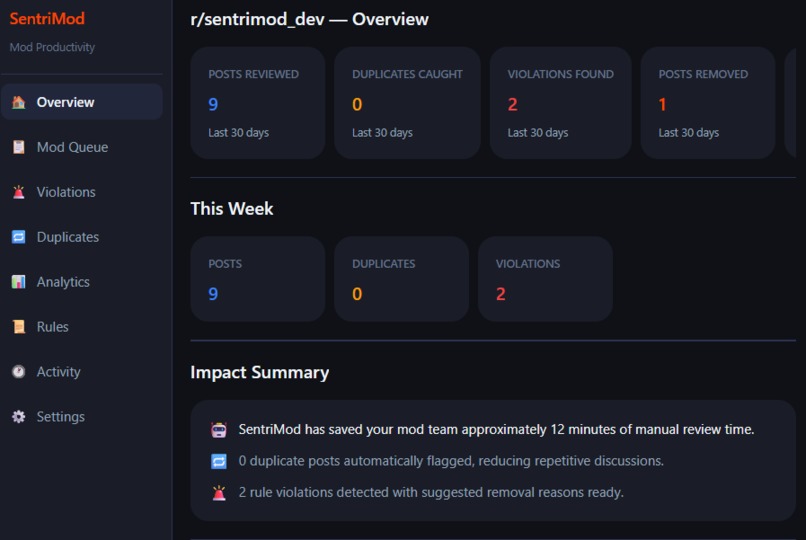Click the Analytics bar chart icon
Viewport: 806px width, 540px height.
click(x=19, y=282)
